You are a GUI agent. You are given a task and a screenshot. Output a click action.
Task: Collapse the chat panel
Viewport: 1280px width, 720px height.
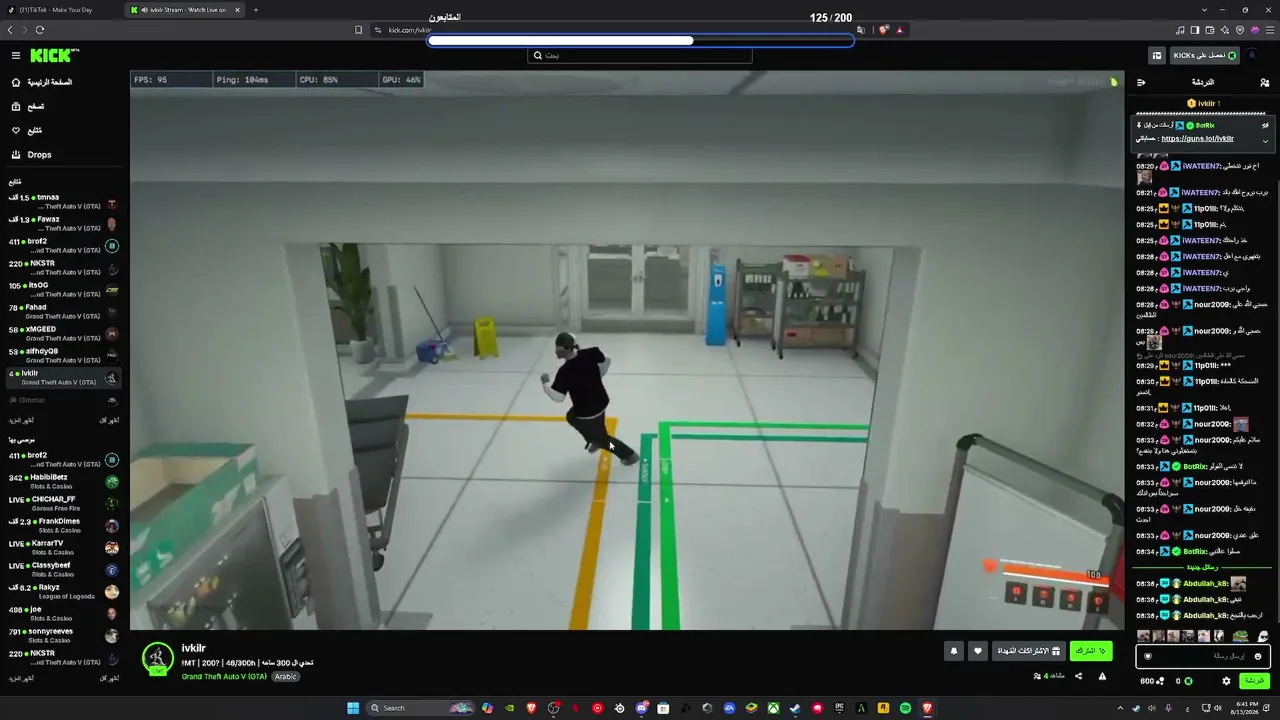tap(1141, 82)
